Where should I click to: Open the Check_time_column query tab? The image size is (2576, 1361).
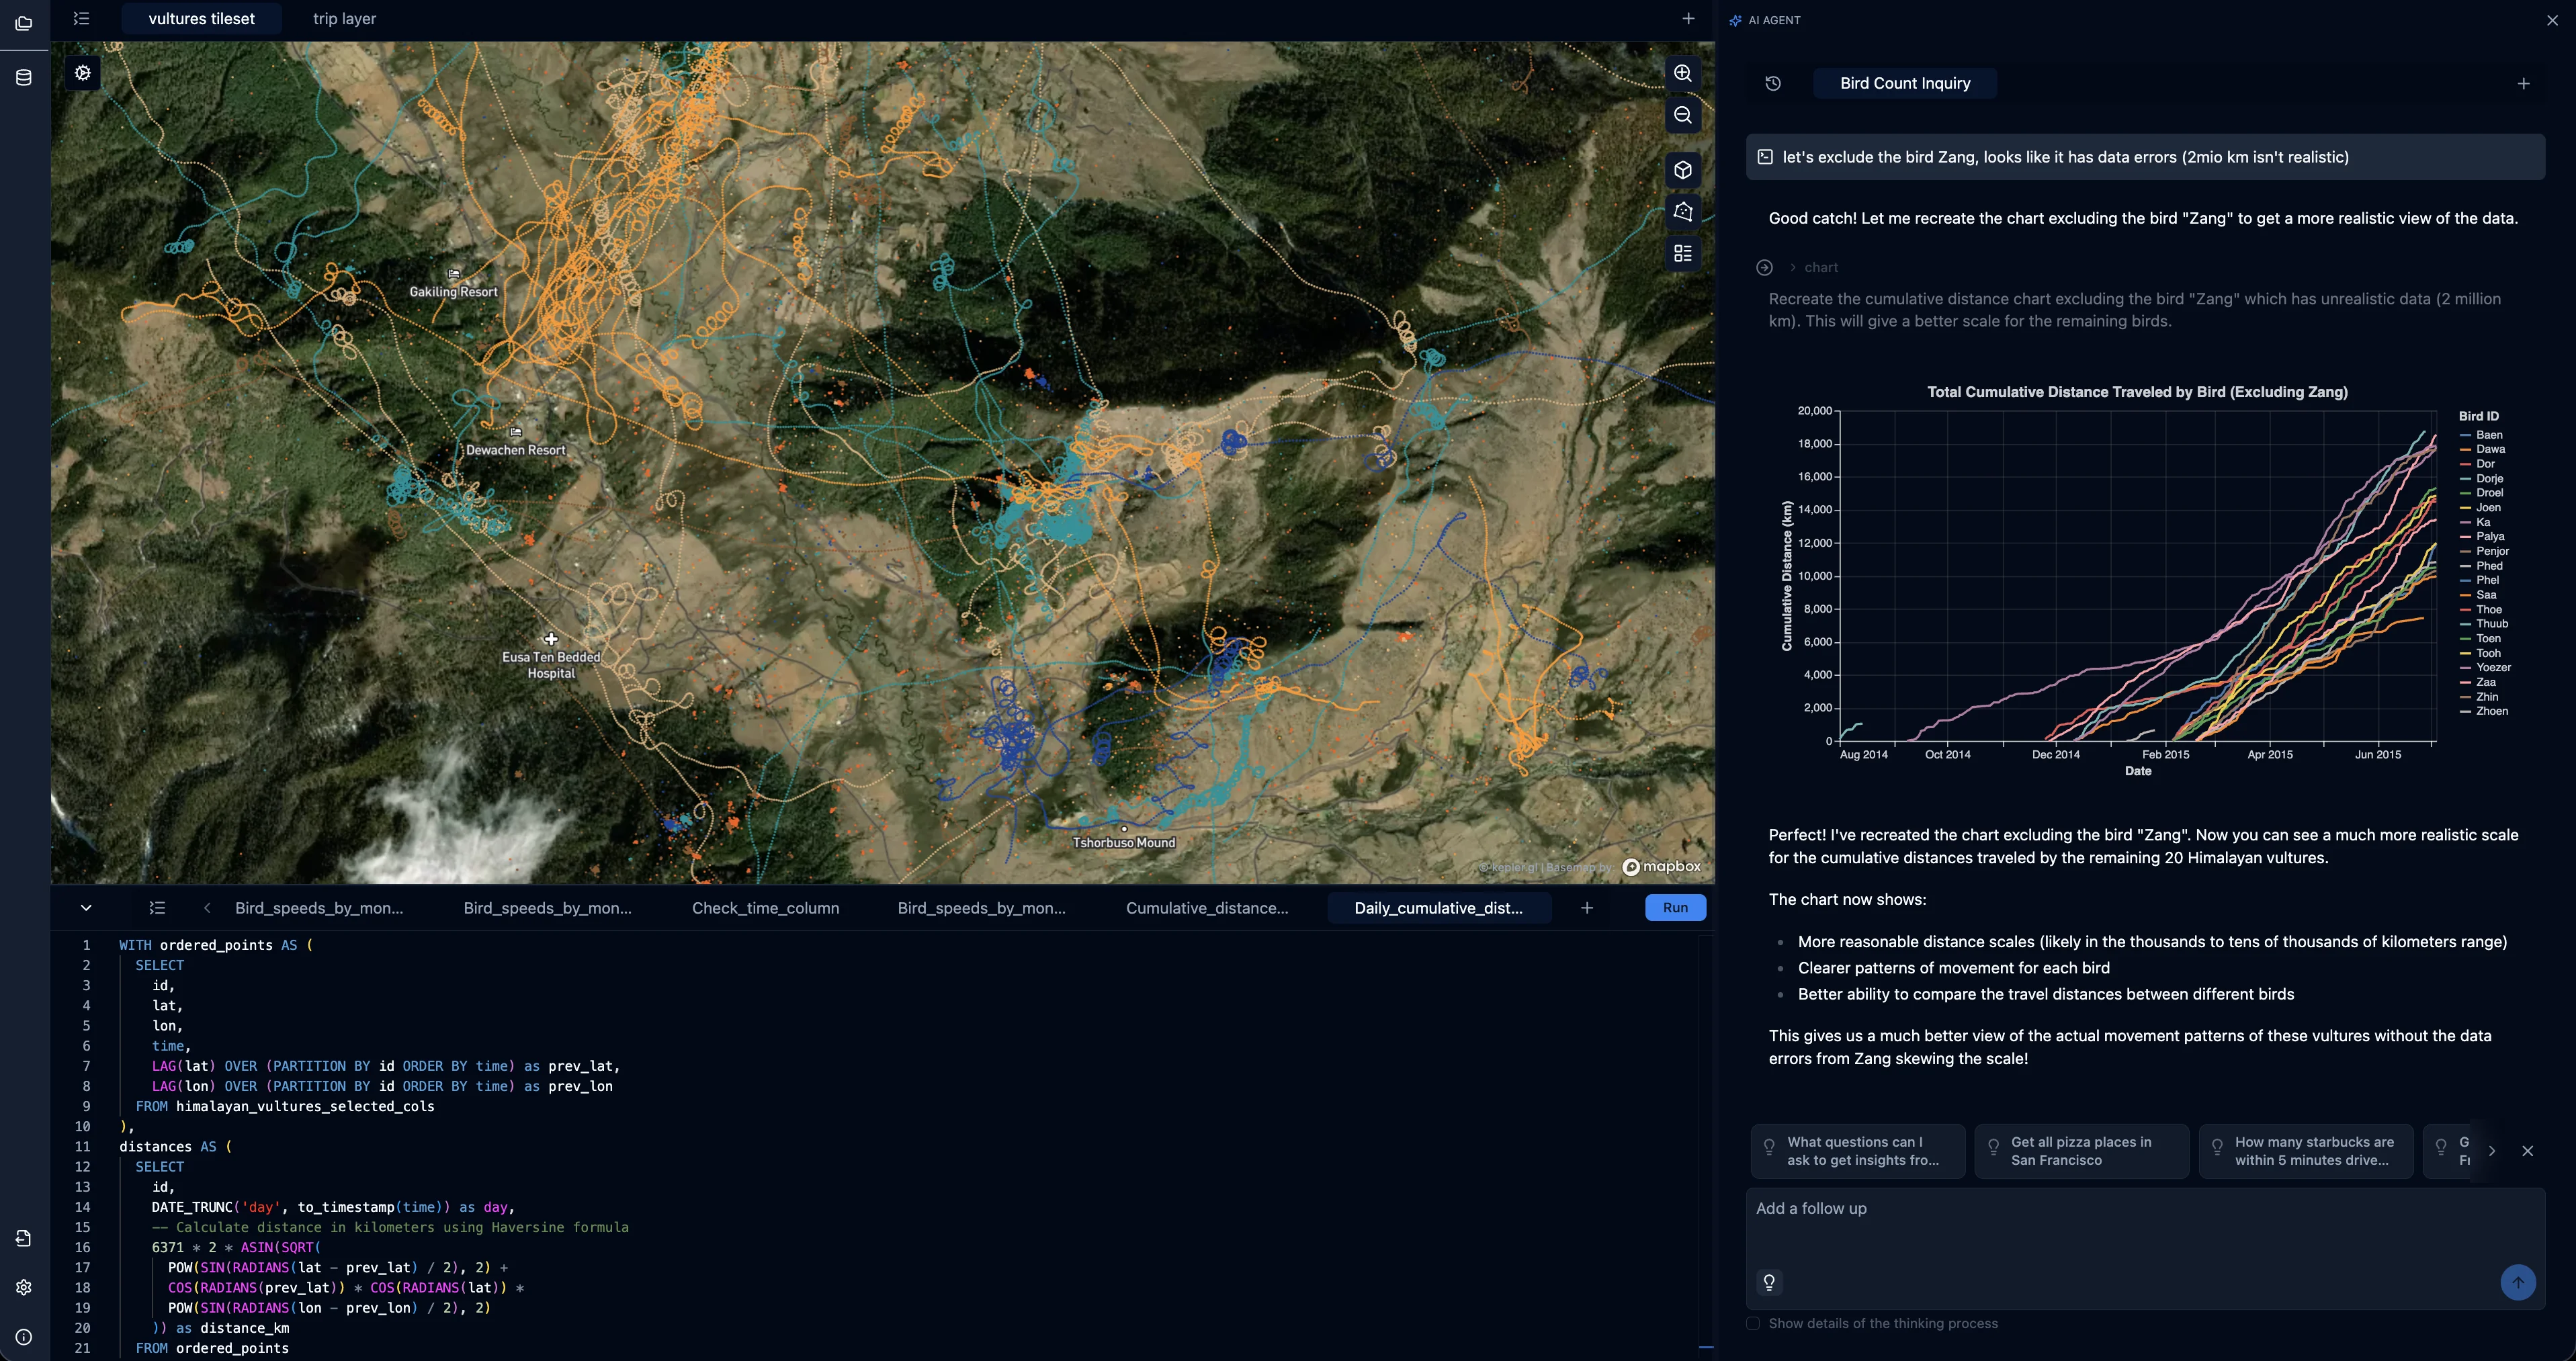point(765,908)
